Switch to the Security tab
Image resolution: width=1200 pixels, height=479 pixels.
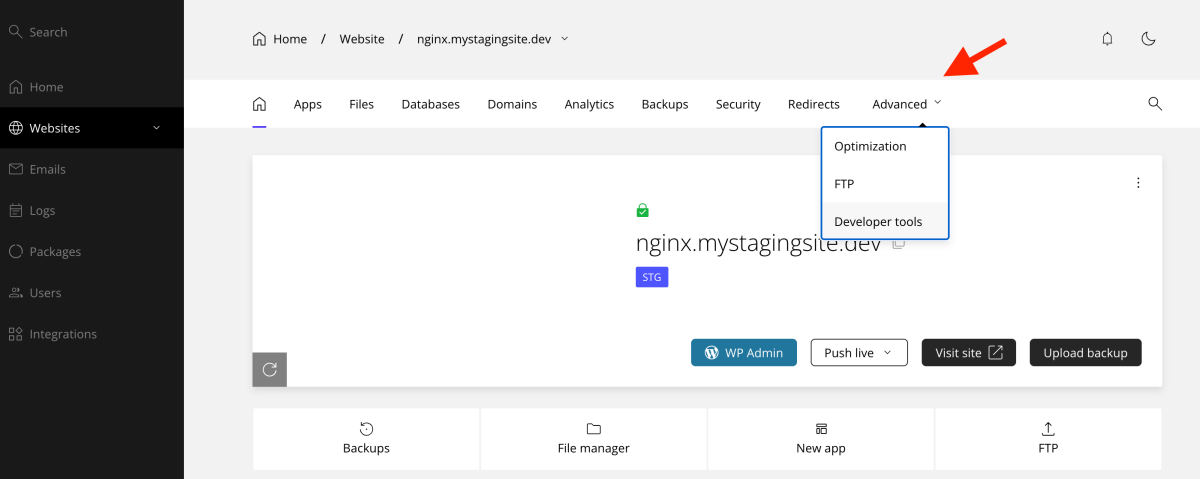tap(738, 104)
